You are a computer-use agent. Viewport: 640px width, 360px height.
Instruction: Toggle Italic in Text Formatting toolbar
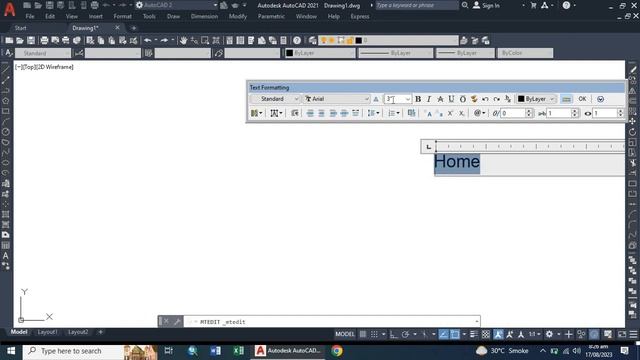coord(429,99)
